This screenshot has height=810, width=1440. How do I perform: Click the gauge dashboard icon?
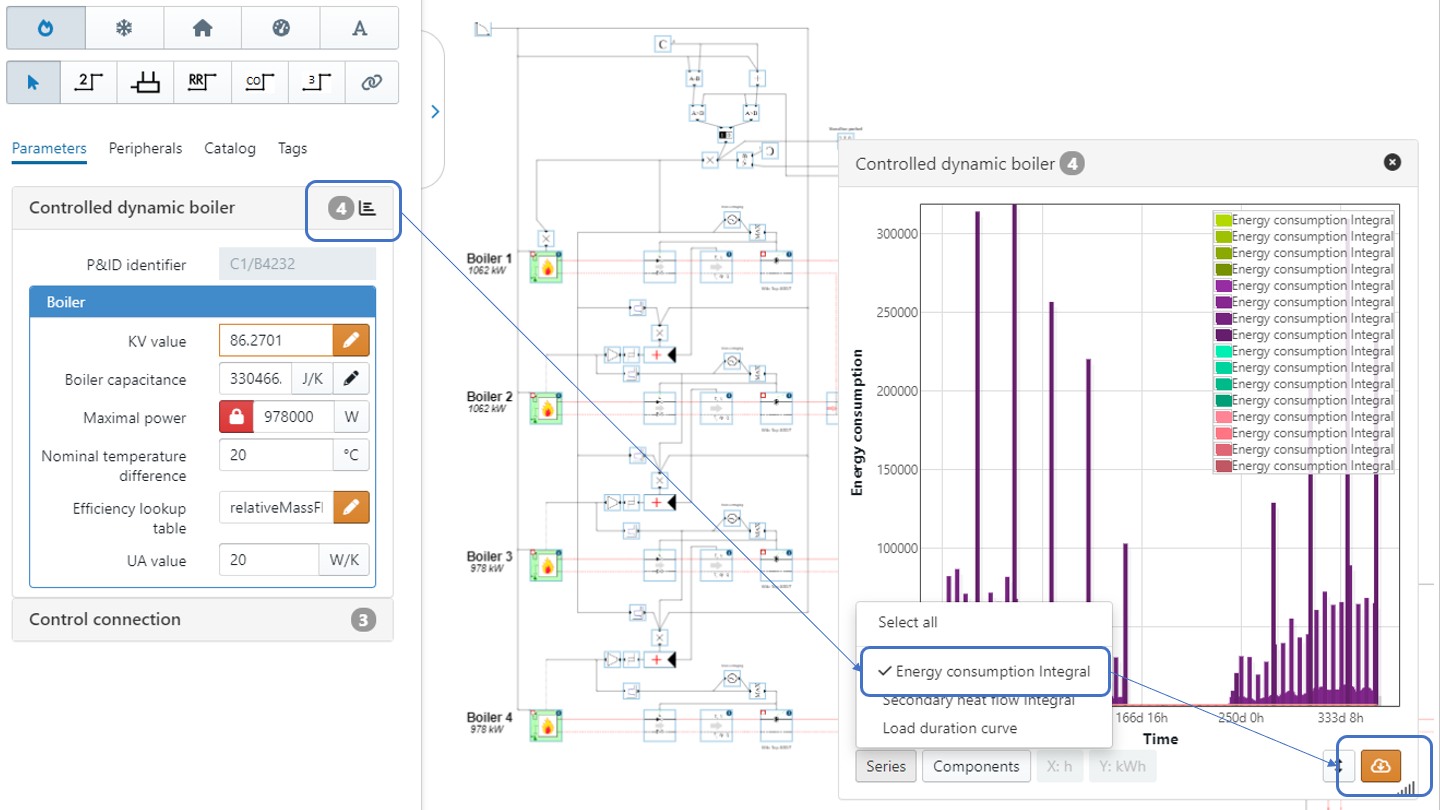[281, 28]
